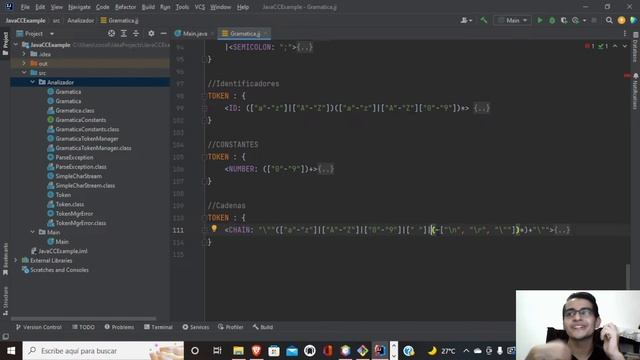The height and width of the screenshot is (360, 640).
Task: Click the stop process icon in toolbar
Action: [x=594, y=20]
